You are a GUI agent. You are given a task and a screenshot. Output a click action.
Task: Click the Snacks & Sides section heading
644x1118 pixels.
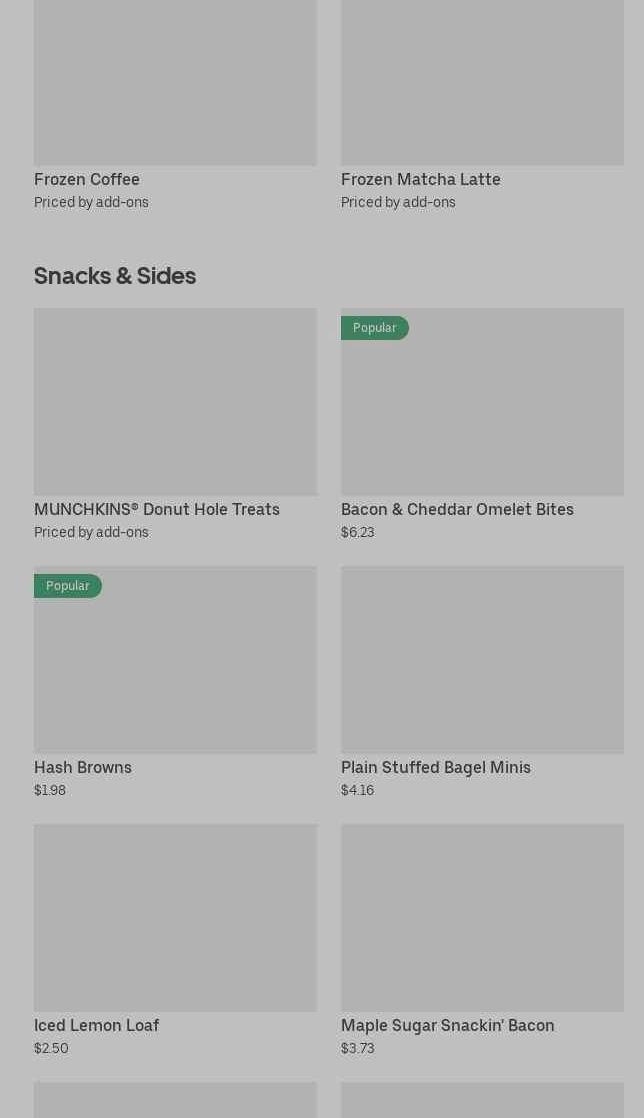pyautogui.click(x=115, y=276)
